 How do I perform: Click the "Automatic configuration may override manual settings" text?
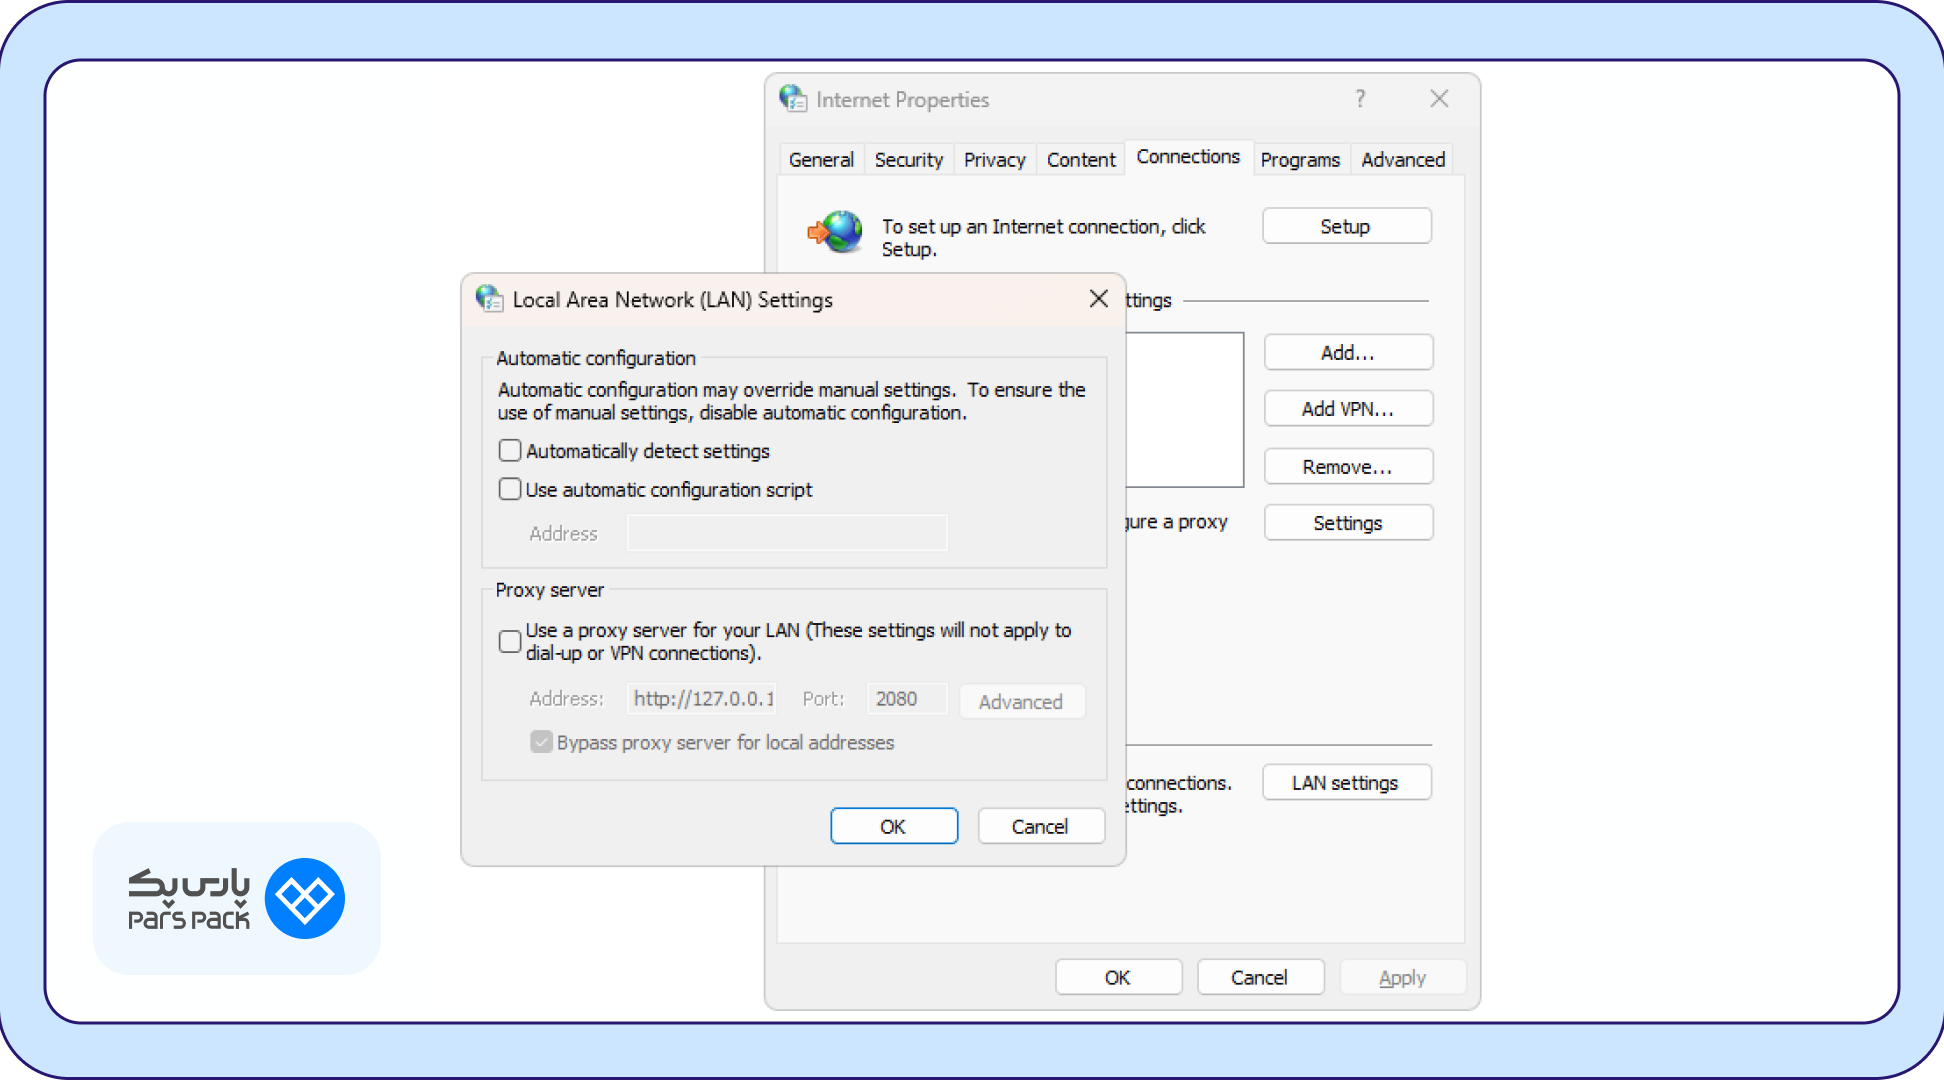tap(791, 401)
